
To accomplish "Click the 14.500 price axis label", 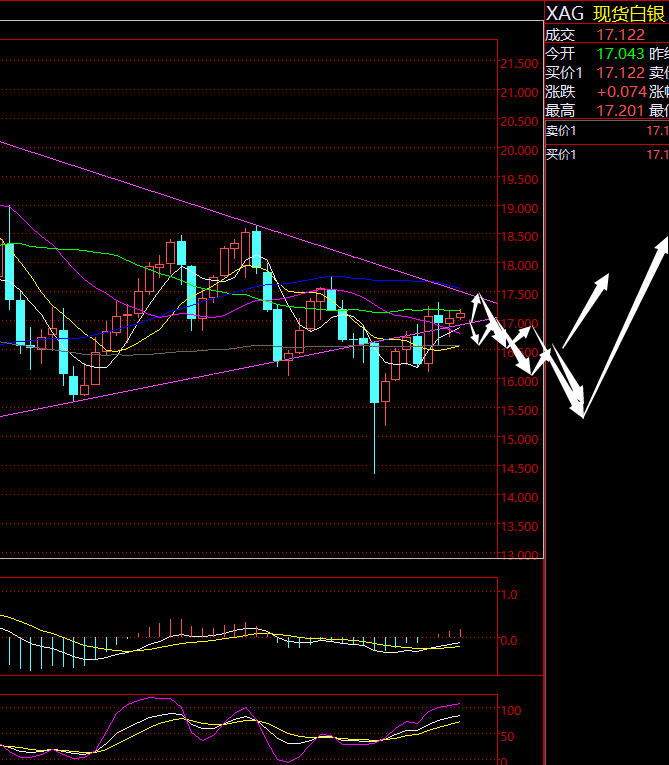I will click(x=519, y=469).
